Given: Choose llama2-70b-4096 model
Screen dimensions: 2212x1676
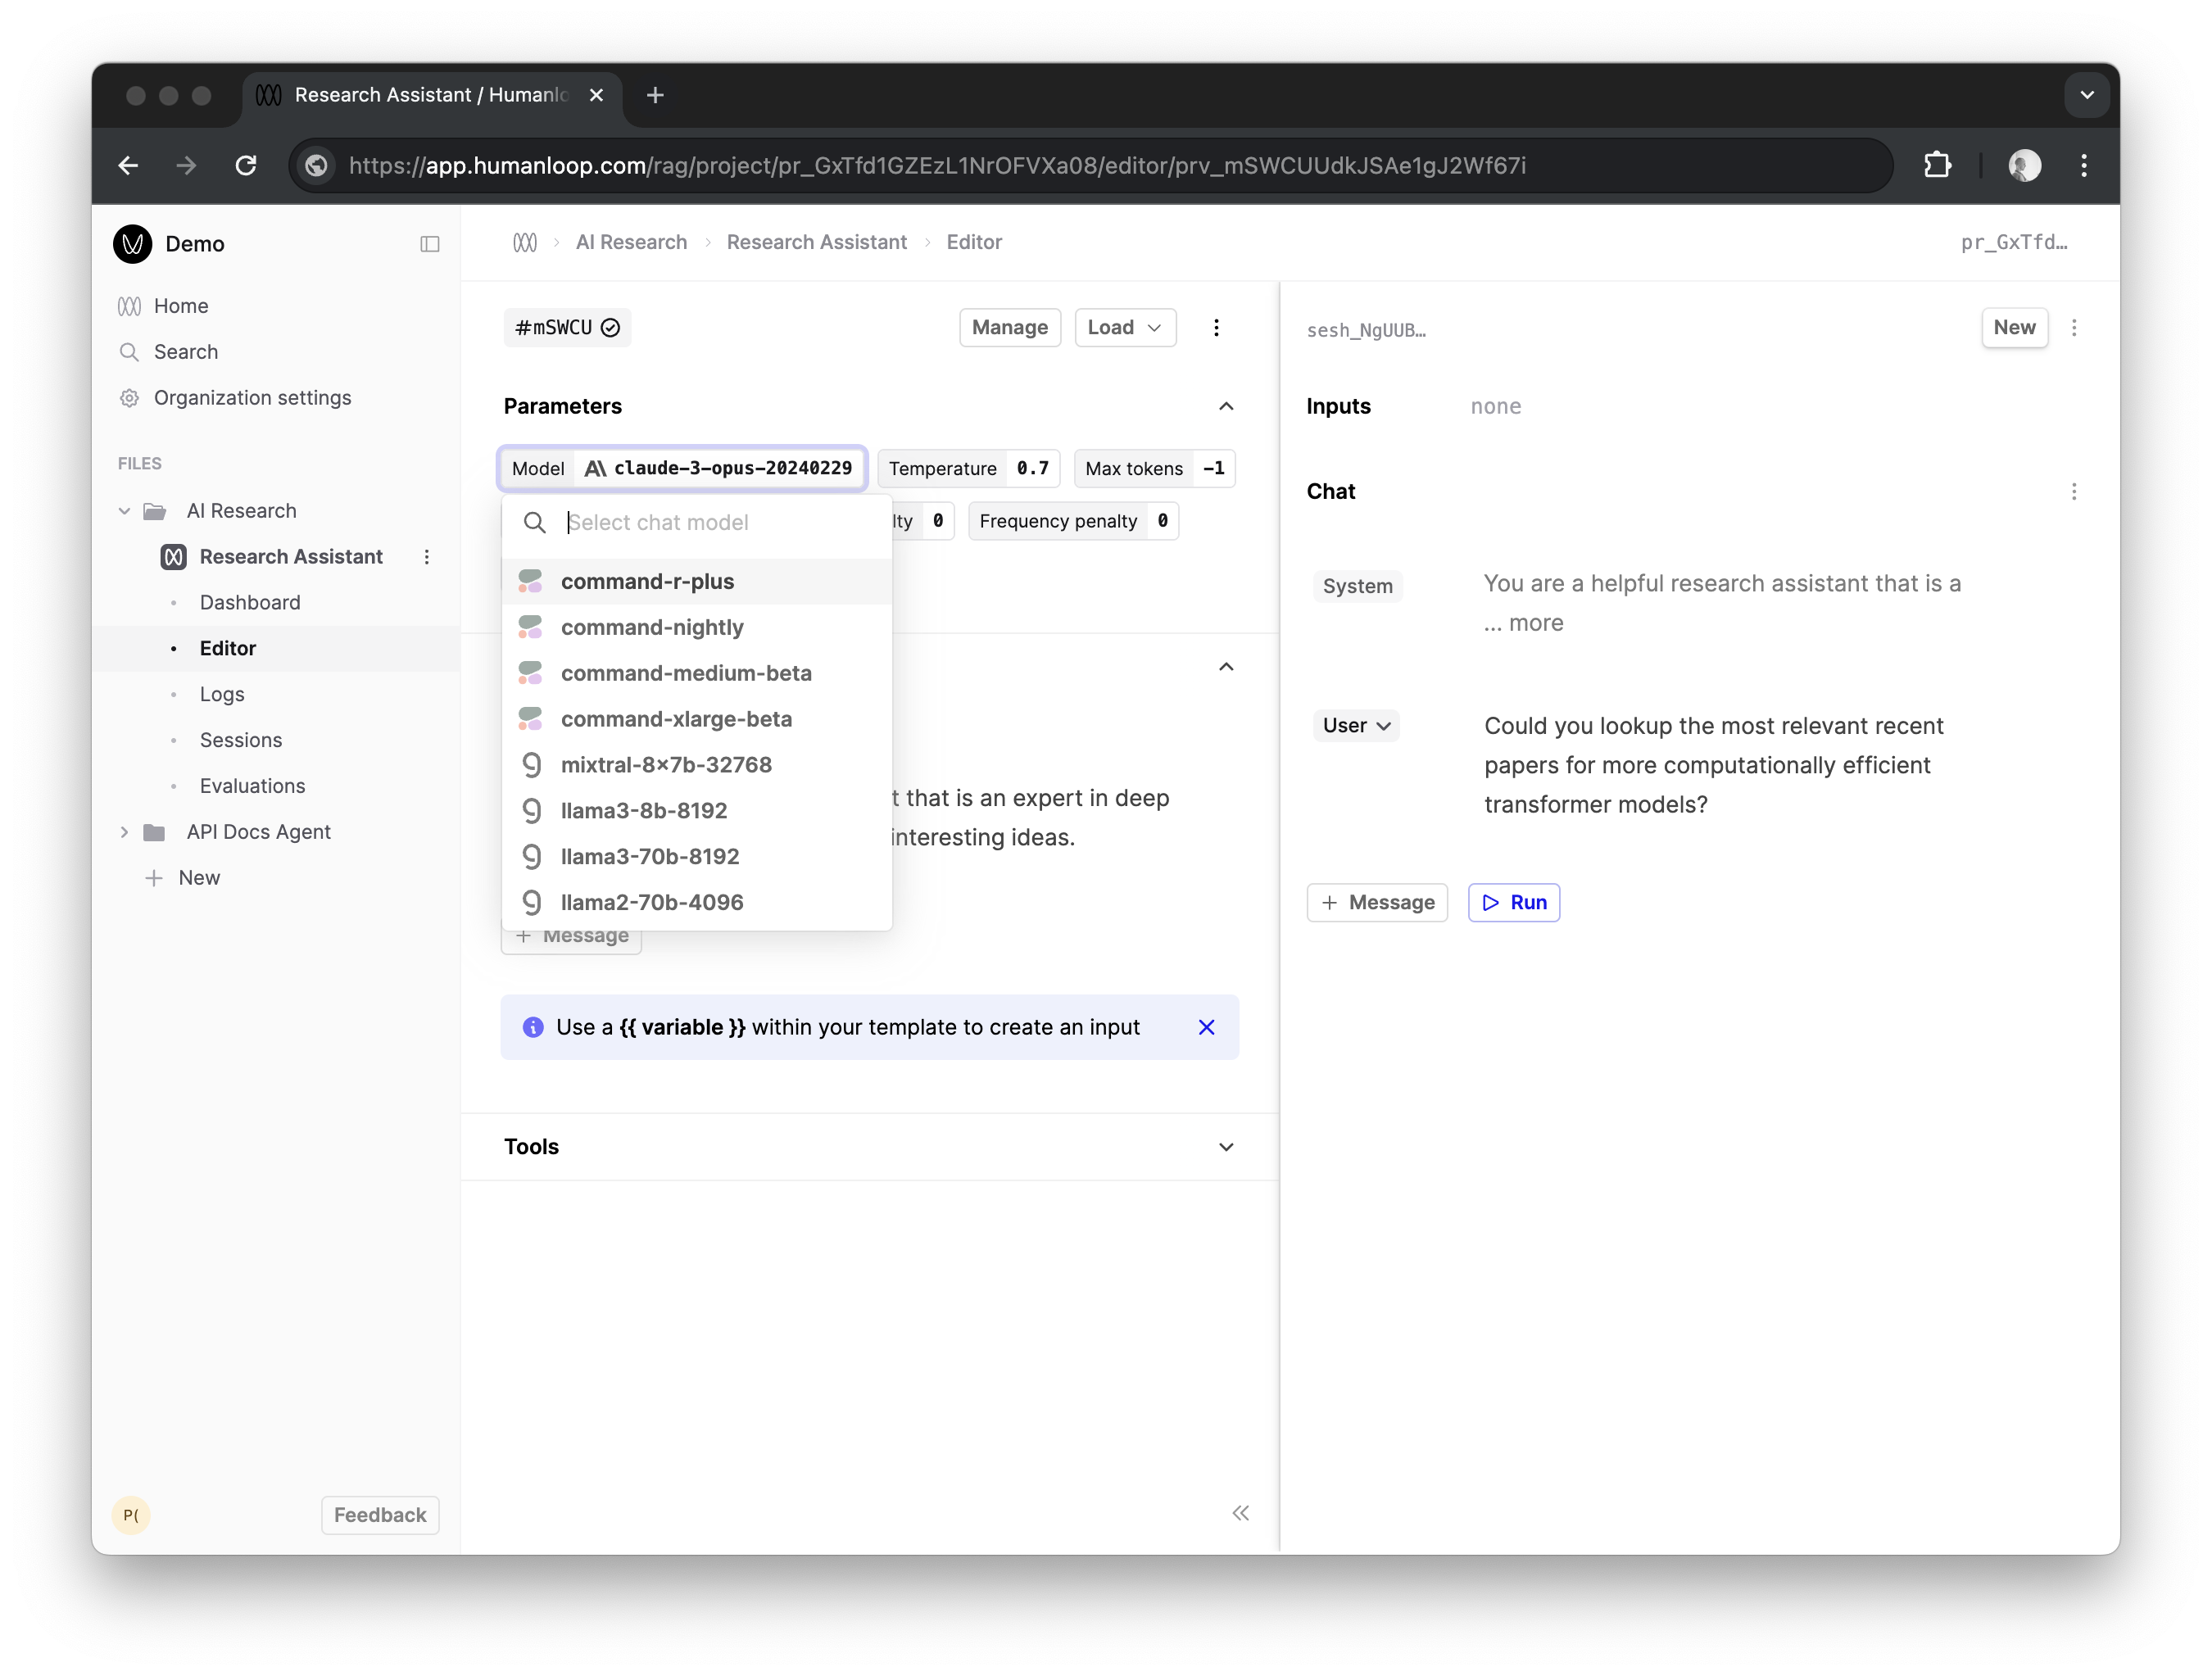Looking at the screenshot, I should (697, 903).
